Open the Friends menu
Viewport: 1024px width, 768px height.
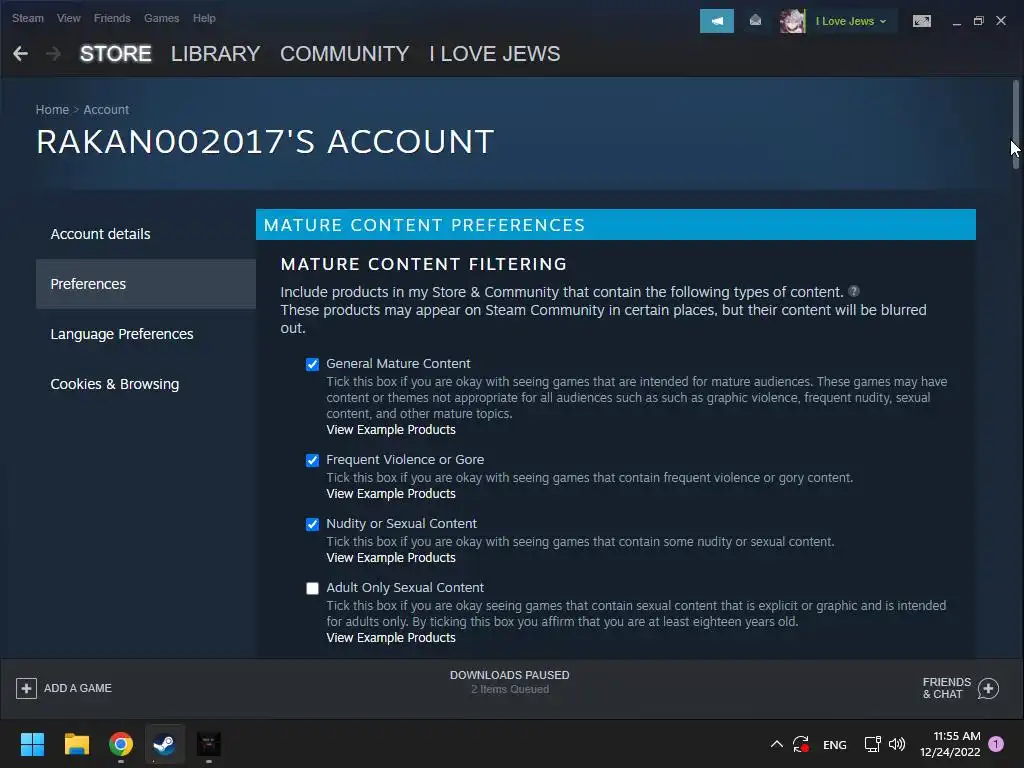click(x=112, y=18)
